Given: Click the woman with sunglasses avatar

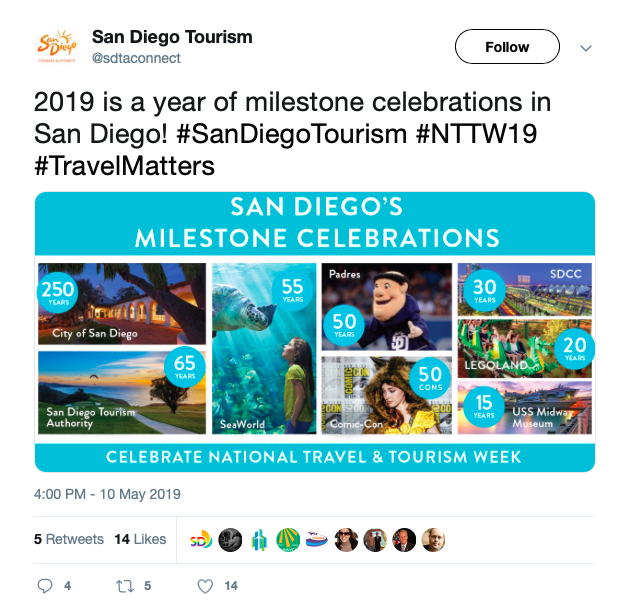Looking at the screenshot, I should pos(346,540).
